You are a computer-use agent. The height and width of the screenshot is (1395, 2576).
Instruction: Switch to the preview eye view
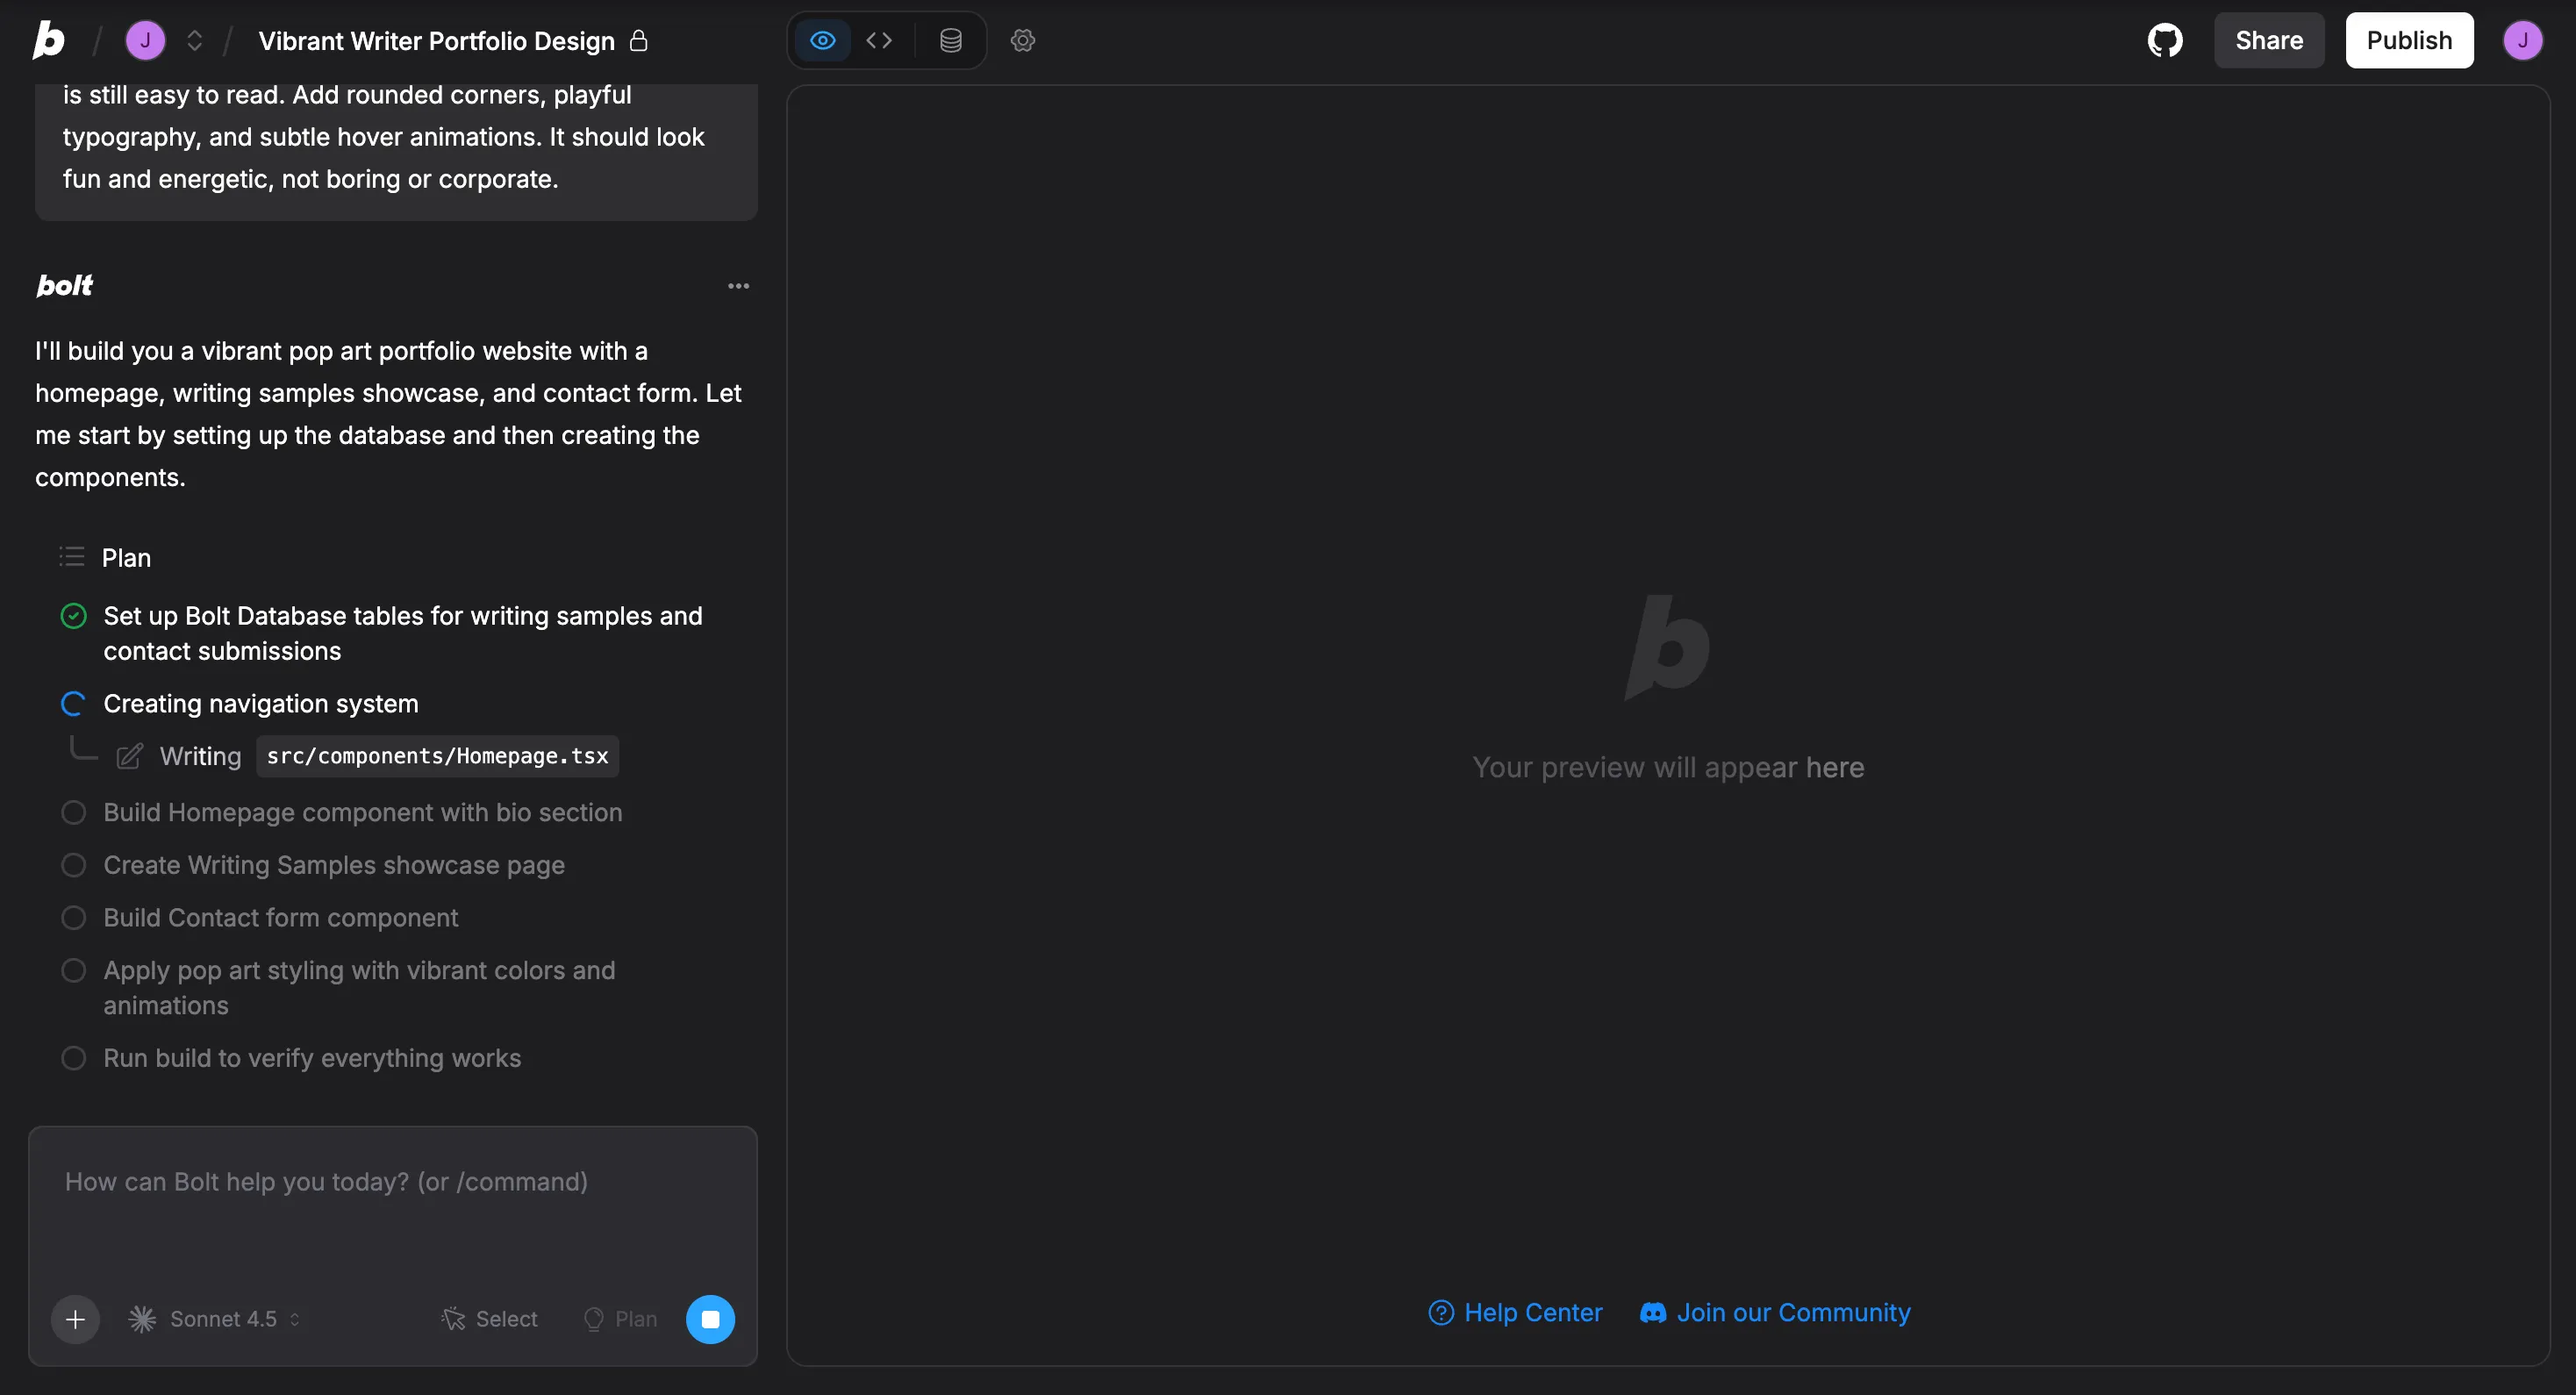(822, 41)
